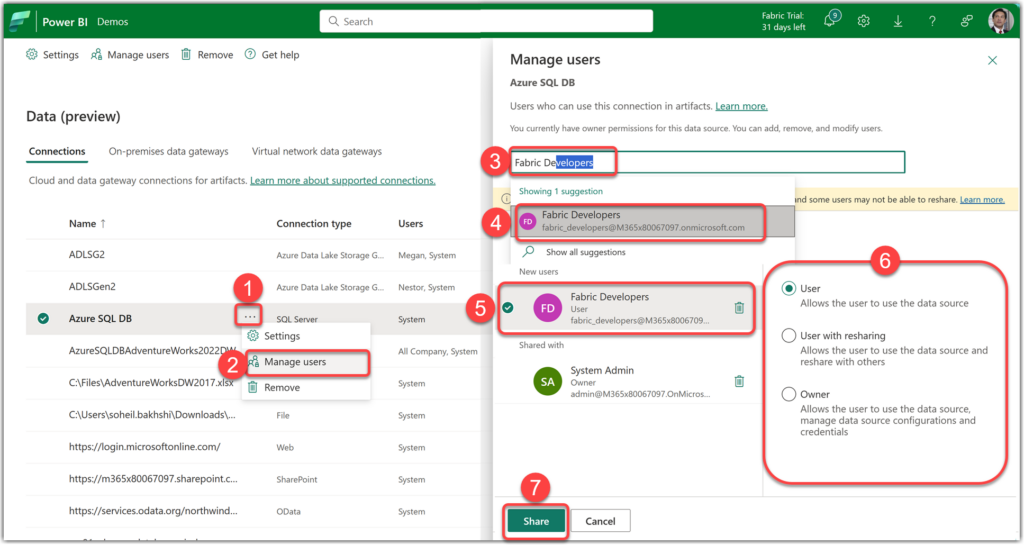Screen dimensions: 1024x545
Task: Delete Fabric Developers from new users
Action: tap(739, 307)
